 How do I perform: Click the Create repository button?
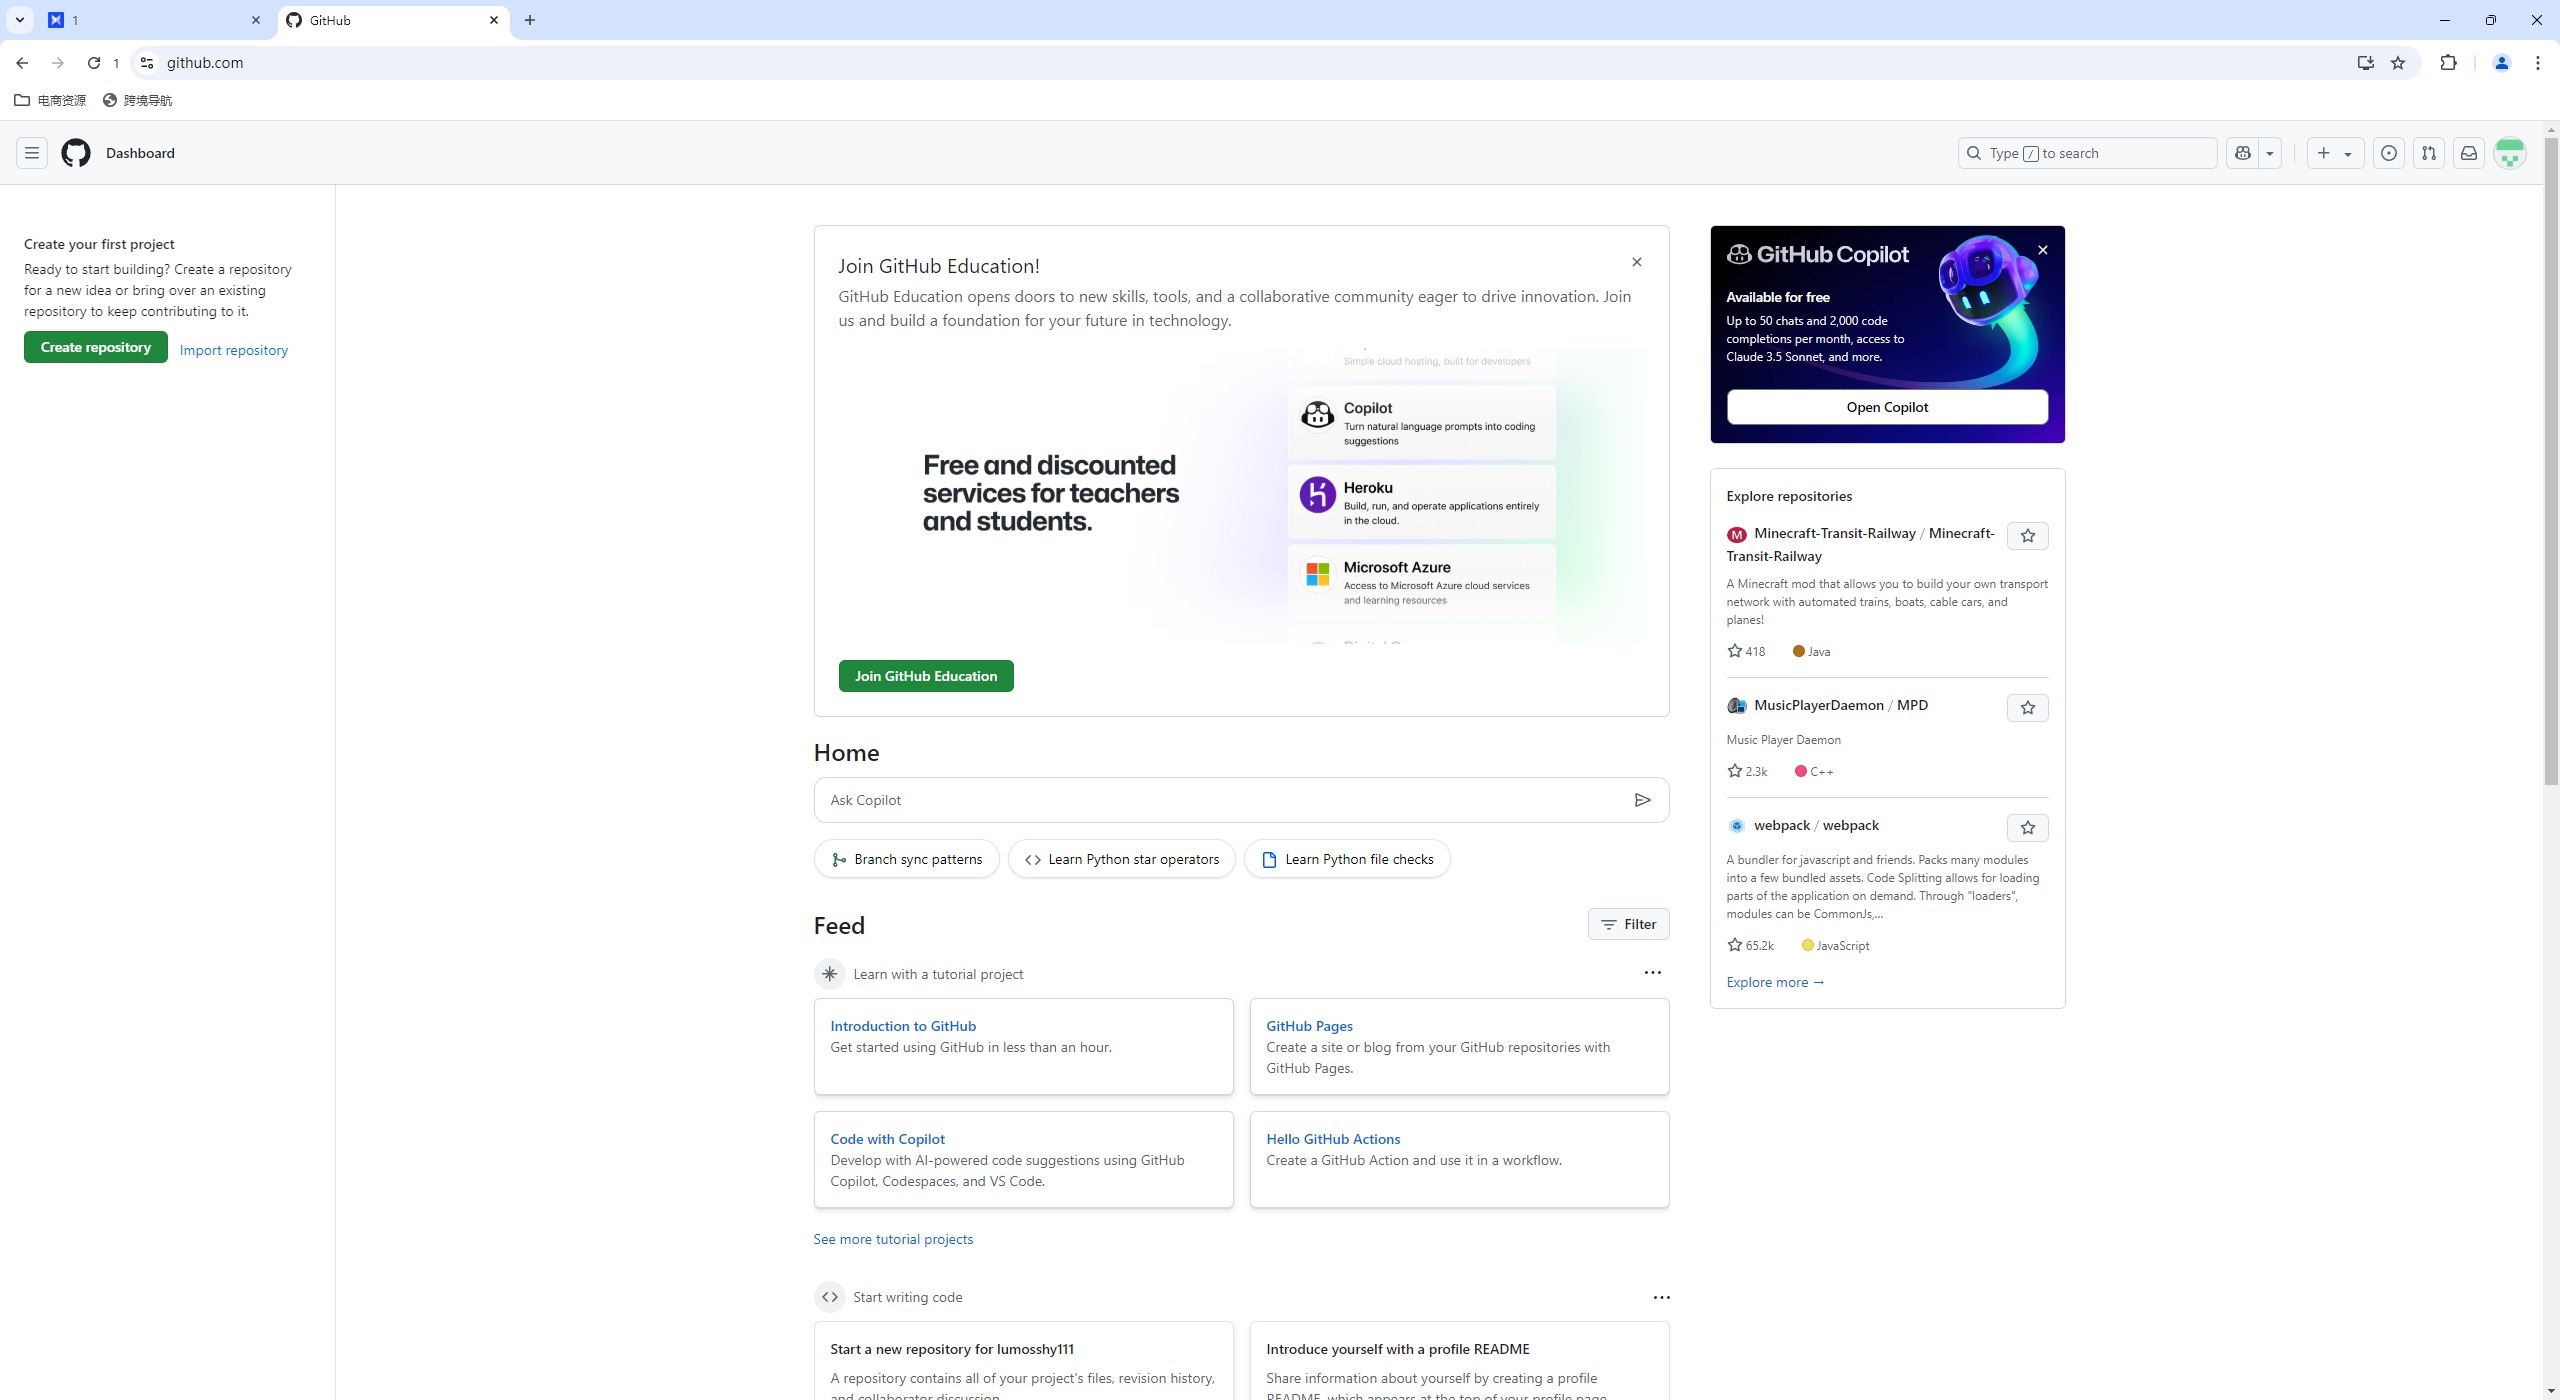(x=96, y=347)
